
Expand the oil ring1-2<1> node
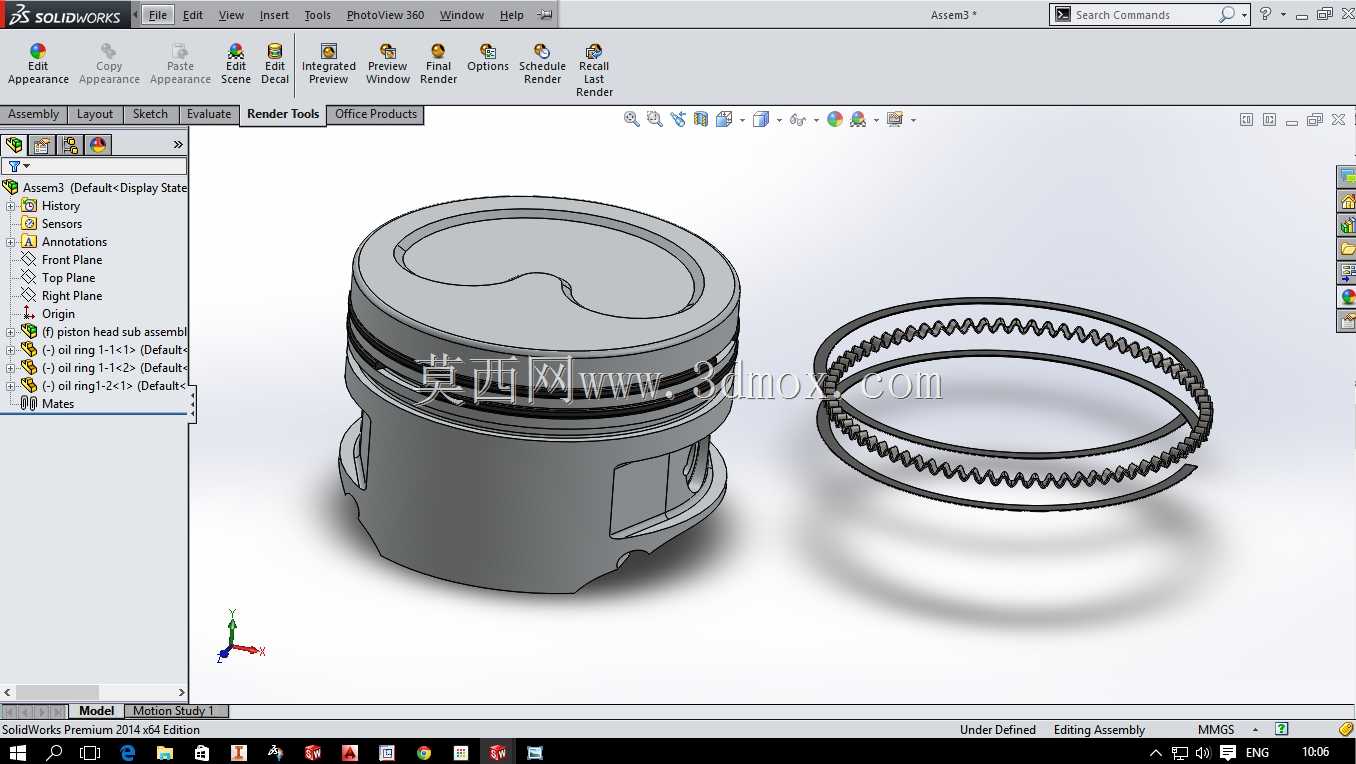pyautogui.click(x=11, y=386)
